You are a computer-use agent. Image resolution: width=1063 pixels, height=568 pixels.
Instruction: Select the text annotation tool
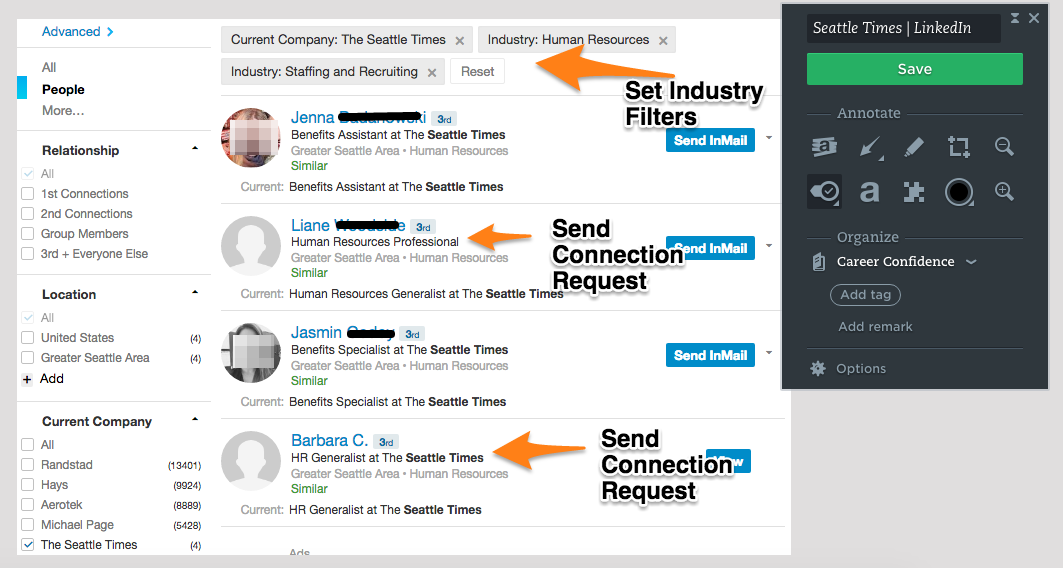coord(869,191)
